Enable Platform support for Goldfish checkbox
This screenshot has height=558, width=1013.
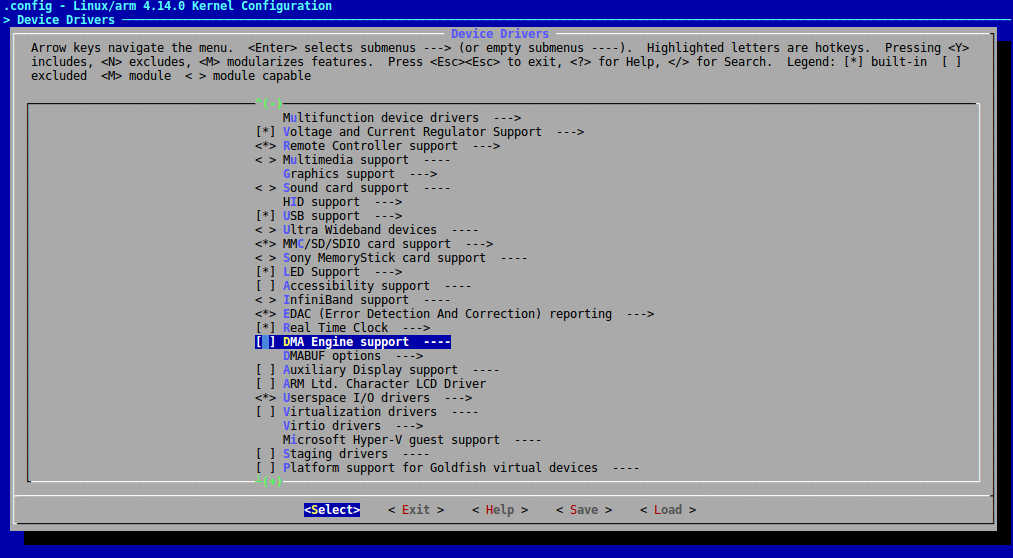(x=266, y=468)
